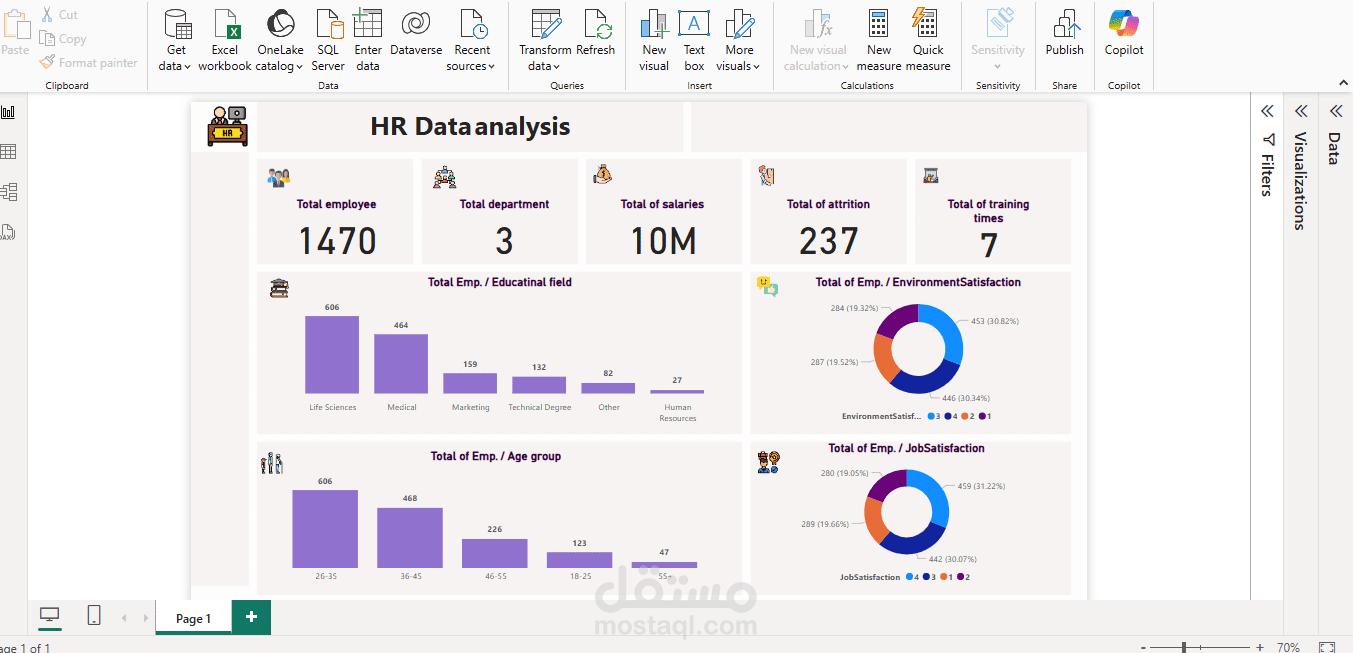This screenshot has height=653, width=1353.
Task: Activate the Format painter
Action: (x=88, y=63)
